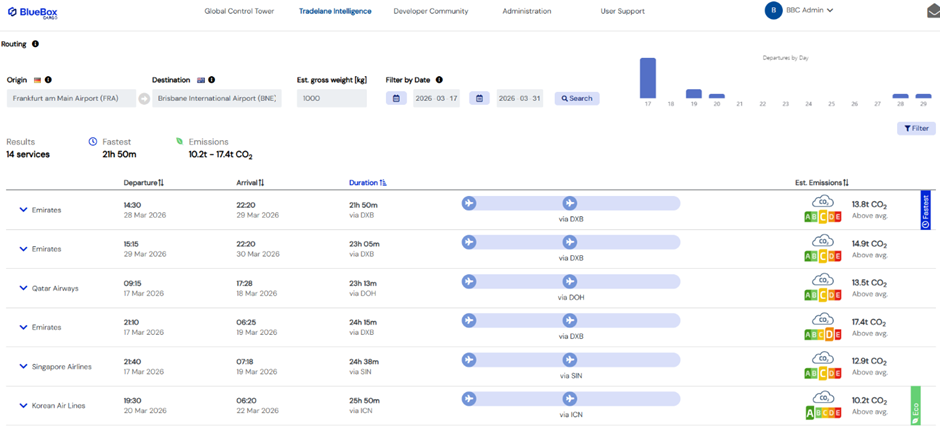Click the German flag icon by Origin
The image size is (940, 426).
click(38, 80)
